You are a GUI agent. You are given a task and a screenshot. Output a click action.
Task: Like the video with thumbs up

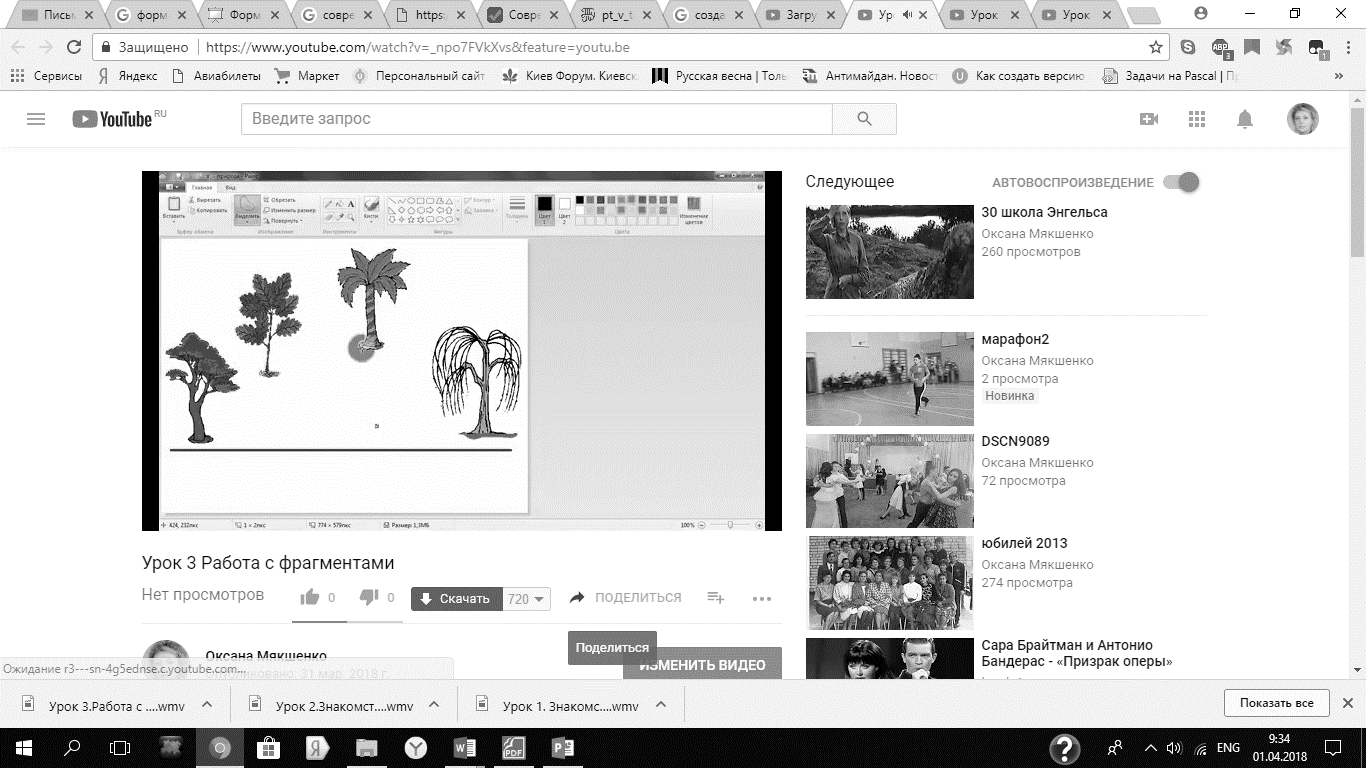click(x=310, y=598)
